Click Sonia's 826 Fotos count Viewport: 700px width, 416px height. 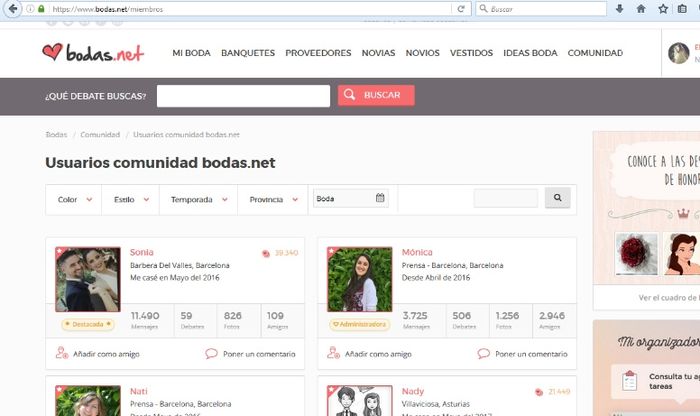pos(233,320)
